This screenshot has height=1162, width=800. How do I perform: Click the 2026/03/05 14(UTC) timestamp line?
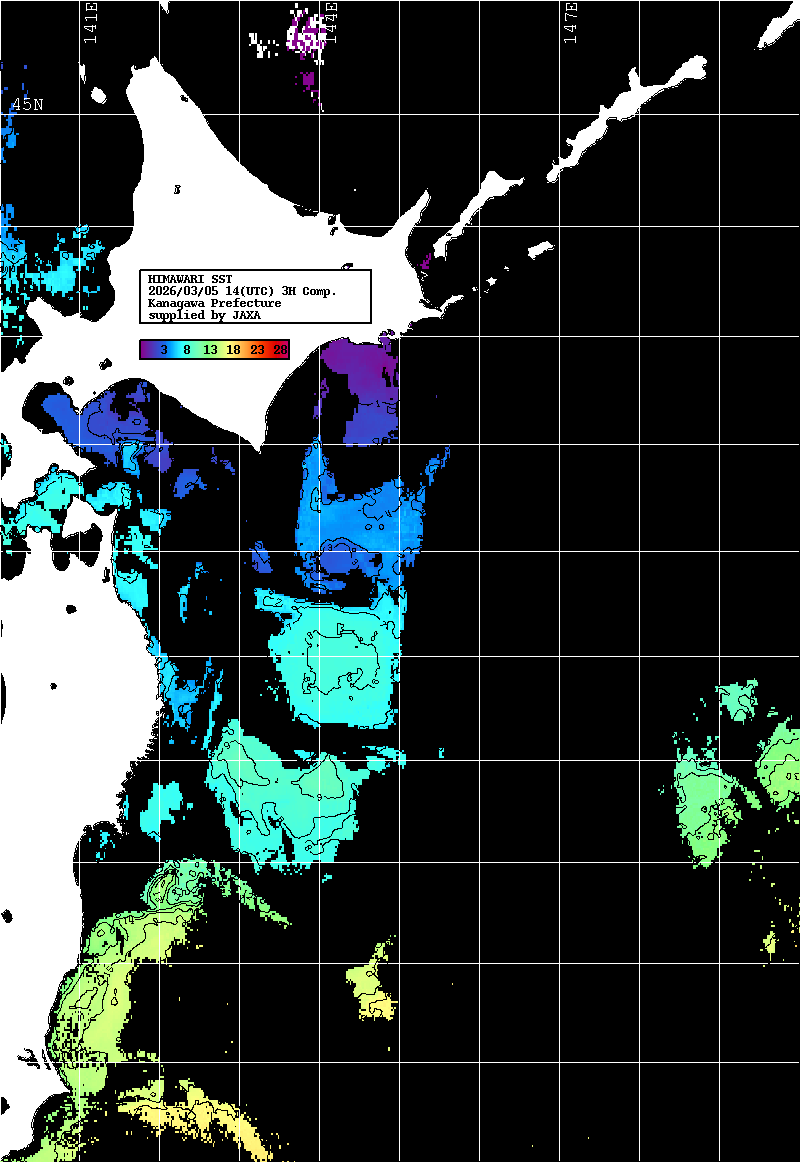241,290
